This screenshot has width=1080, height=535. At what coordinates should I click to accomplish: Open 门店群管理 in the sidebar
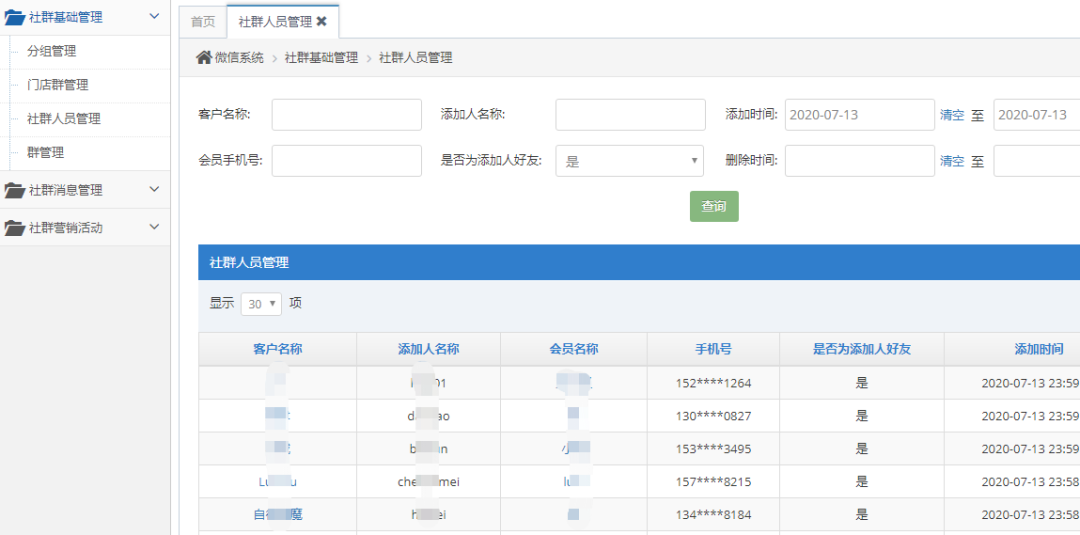pyautogui.click(x=58, y=85)
